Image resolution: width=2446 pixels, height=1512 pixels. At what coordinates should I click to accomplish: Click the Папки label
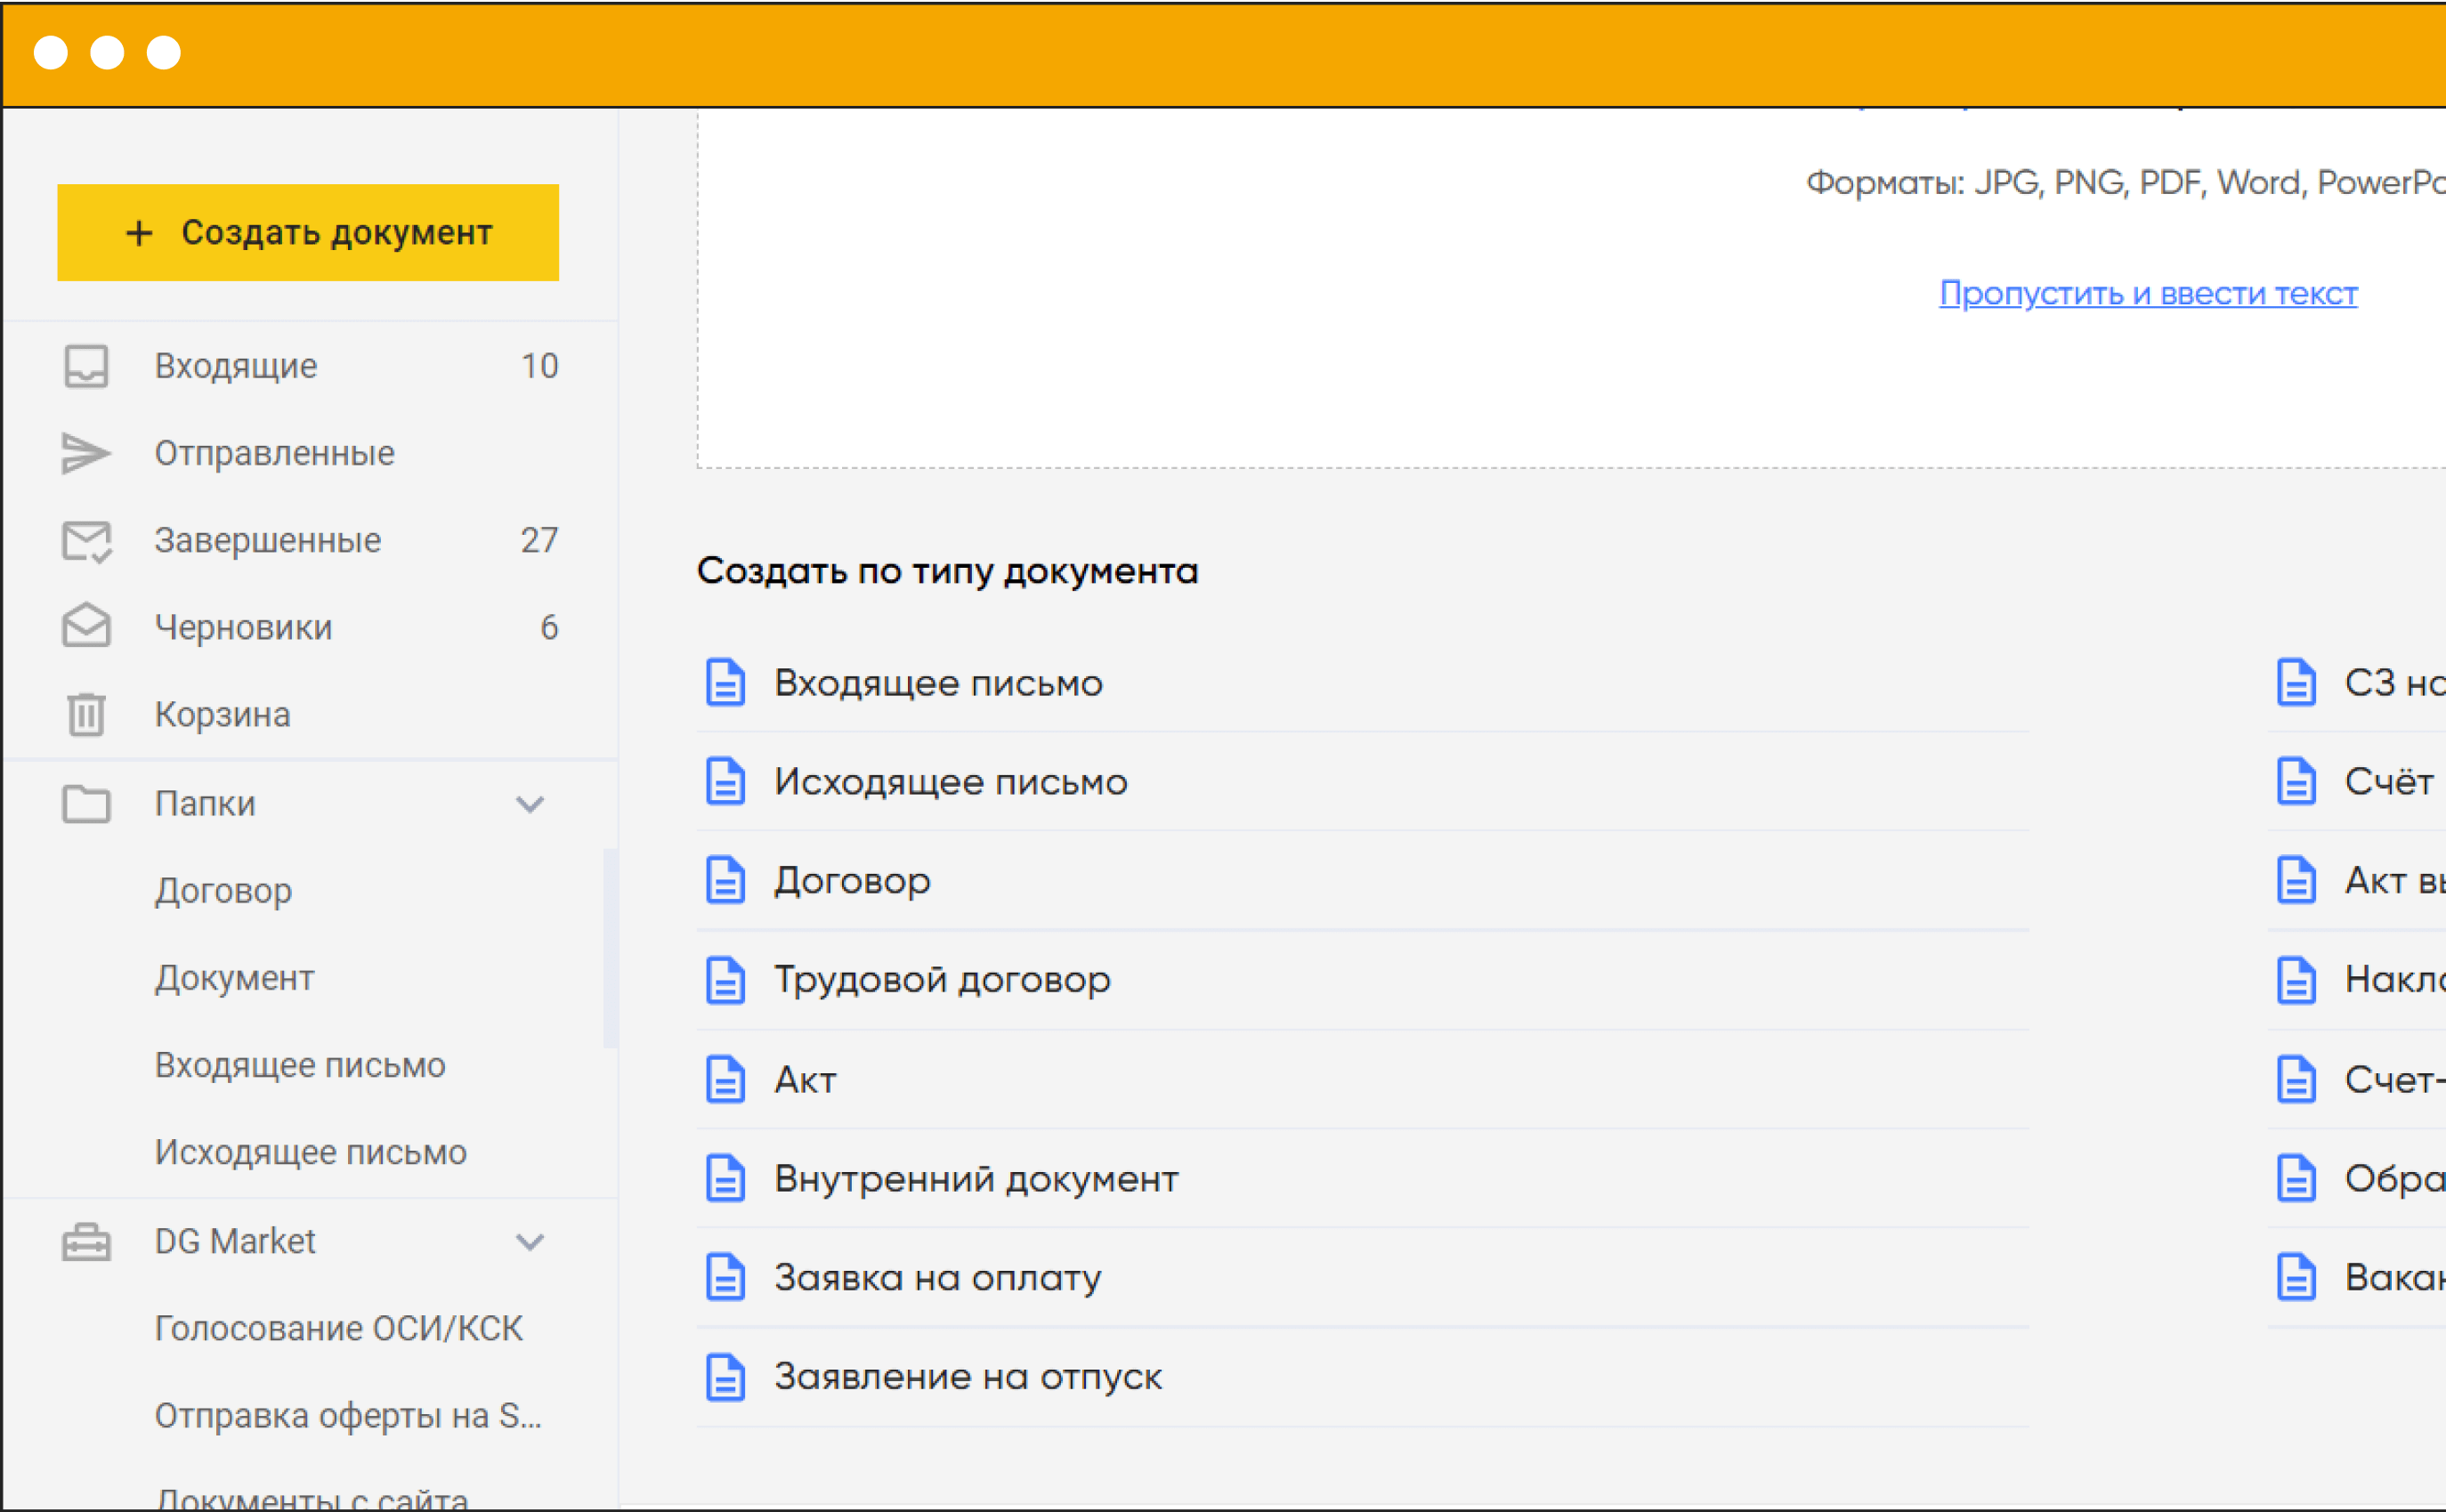[205, 803]
